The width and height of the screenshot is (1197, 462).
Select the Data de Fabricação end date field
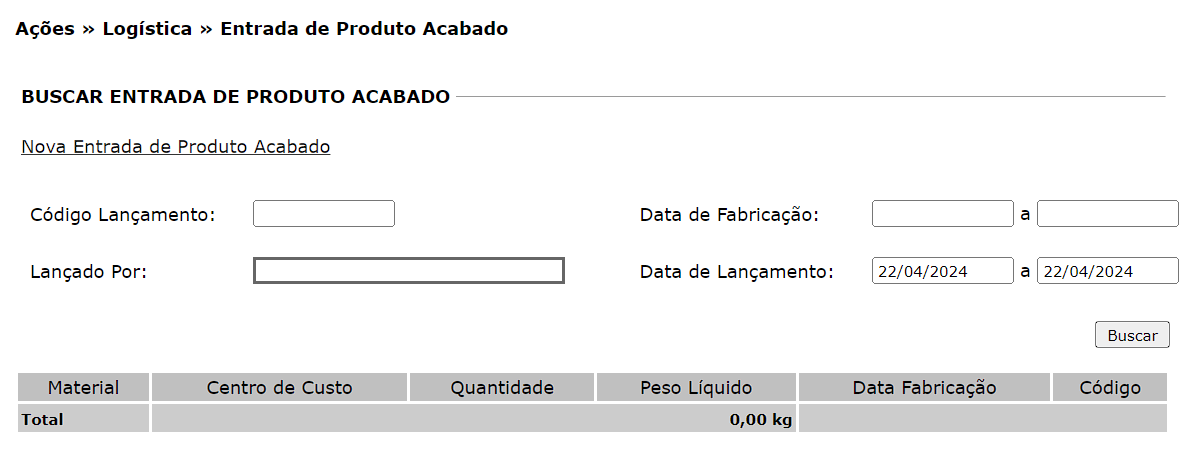pyautogui.click(x=1107, y=214)
